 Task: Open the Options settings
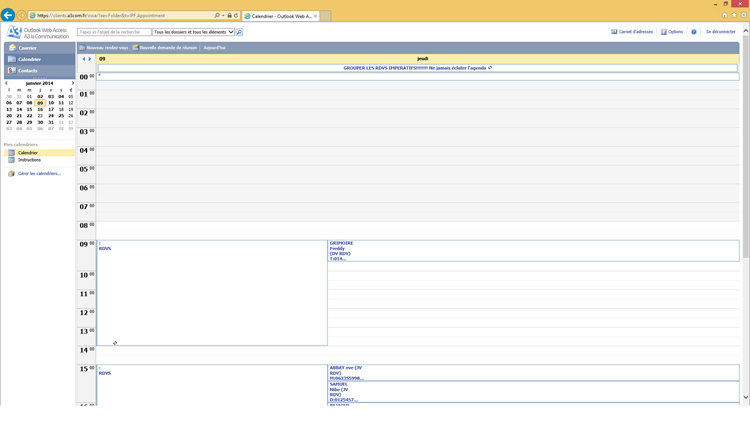675,32
